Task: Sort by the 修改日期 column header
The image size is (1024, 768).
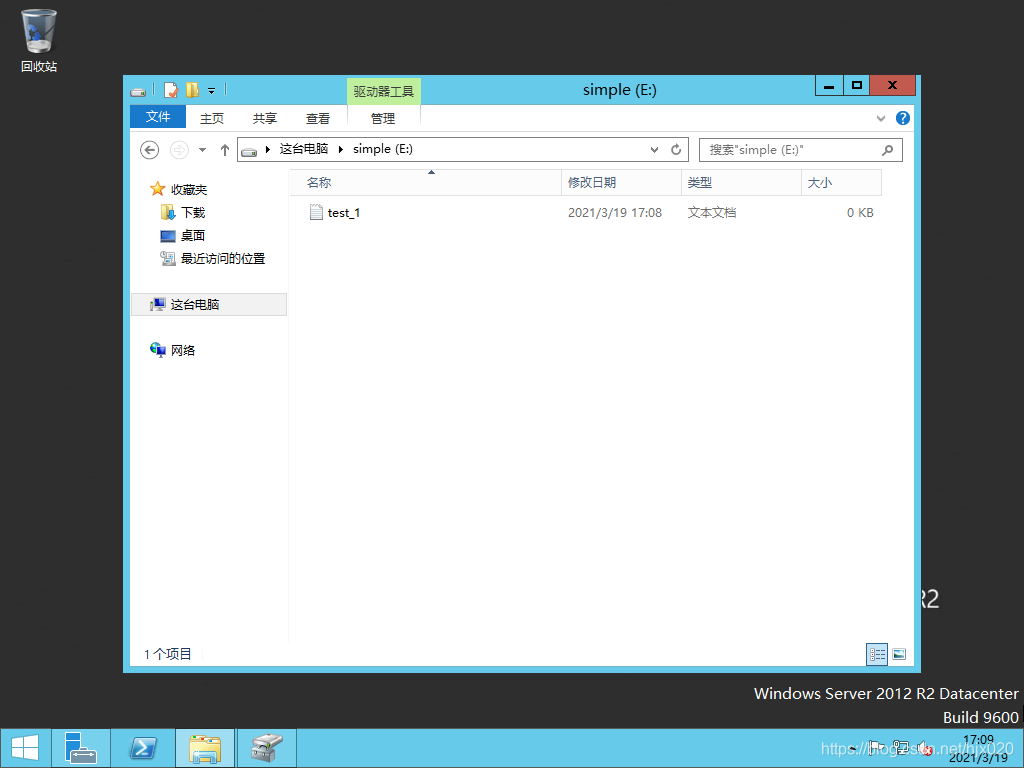Action: [x=621, y=183]
